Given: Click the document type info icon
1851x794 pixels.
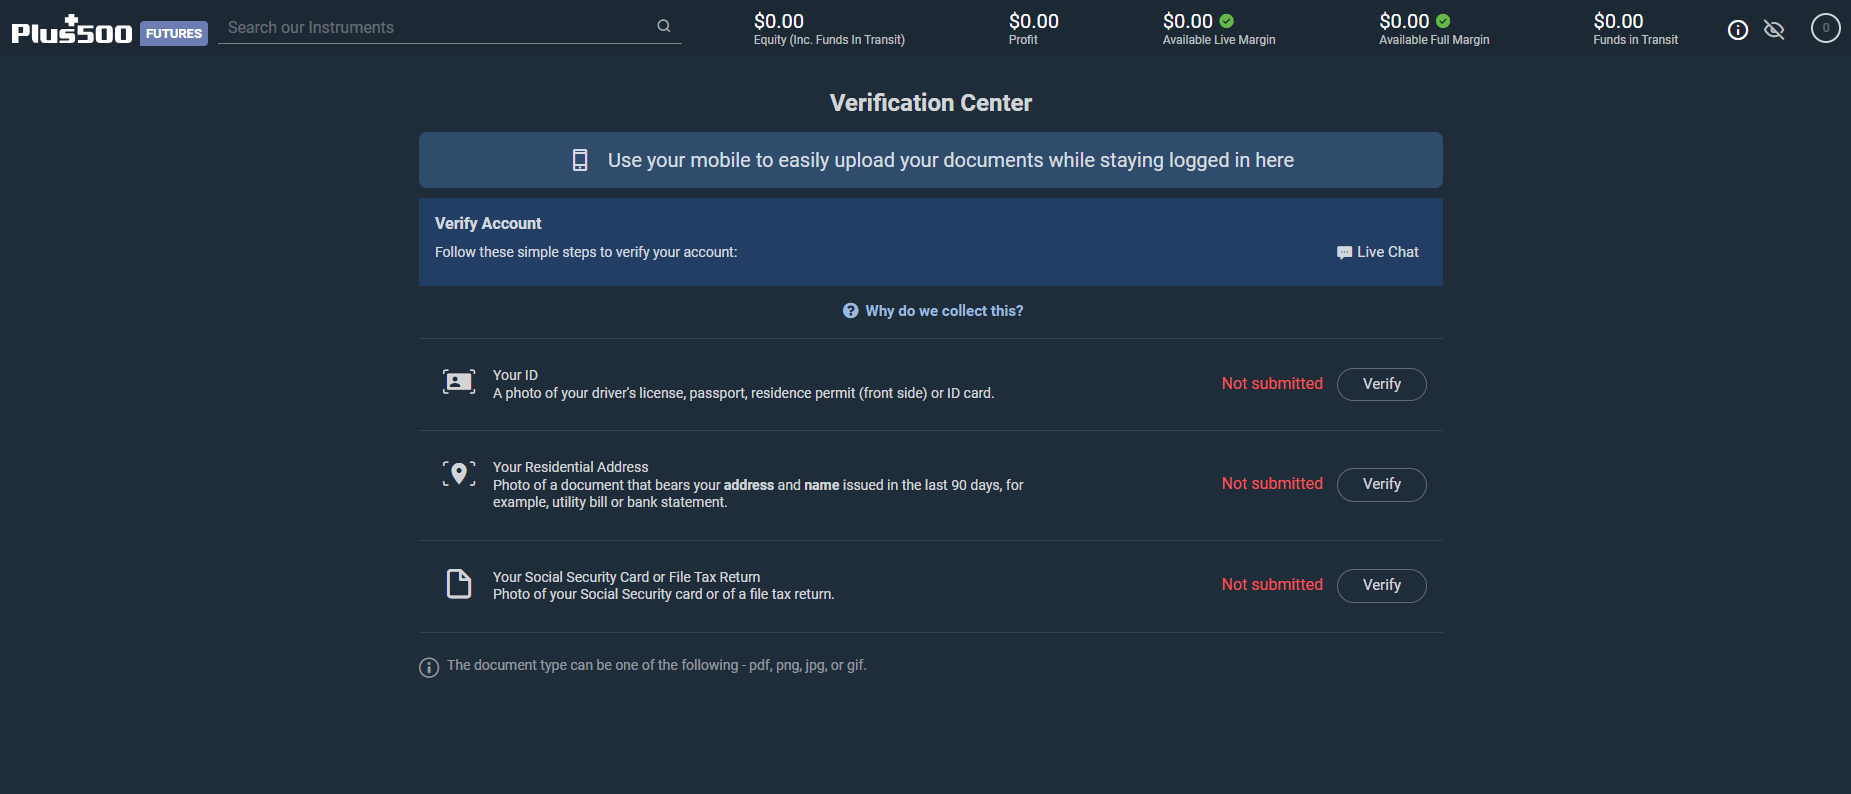Looking at the screenshot, I should pos(429,667).
